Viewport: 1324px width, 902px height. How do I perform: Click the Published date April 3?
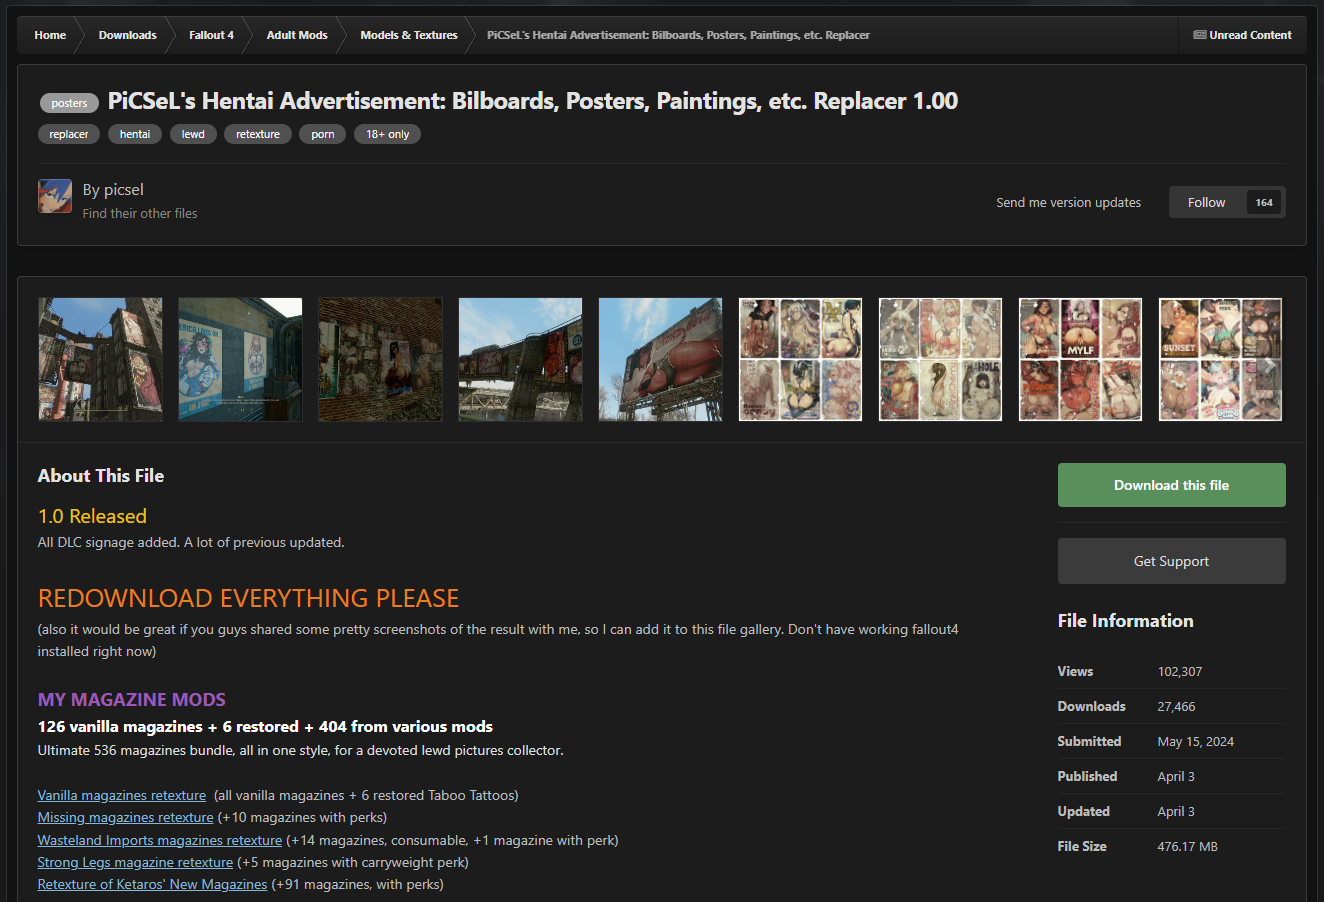pyautogui.click(x=1176, y=776)
